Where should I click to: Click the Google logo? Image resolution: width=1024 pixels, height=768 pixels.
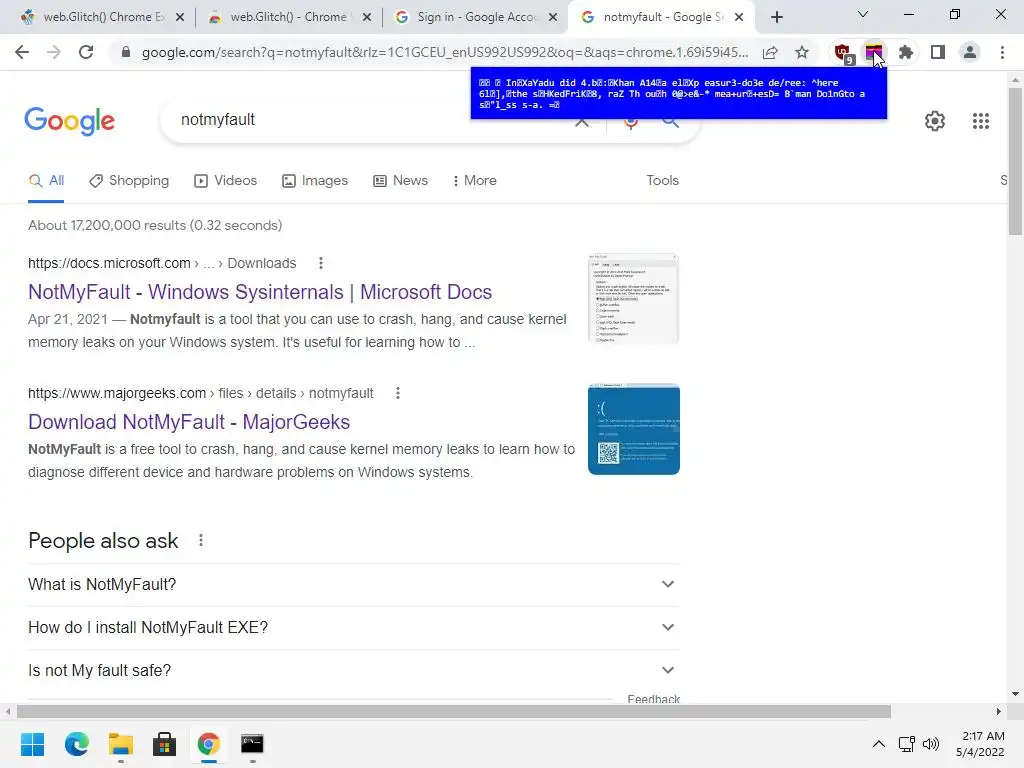click(69, 121)
